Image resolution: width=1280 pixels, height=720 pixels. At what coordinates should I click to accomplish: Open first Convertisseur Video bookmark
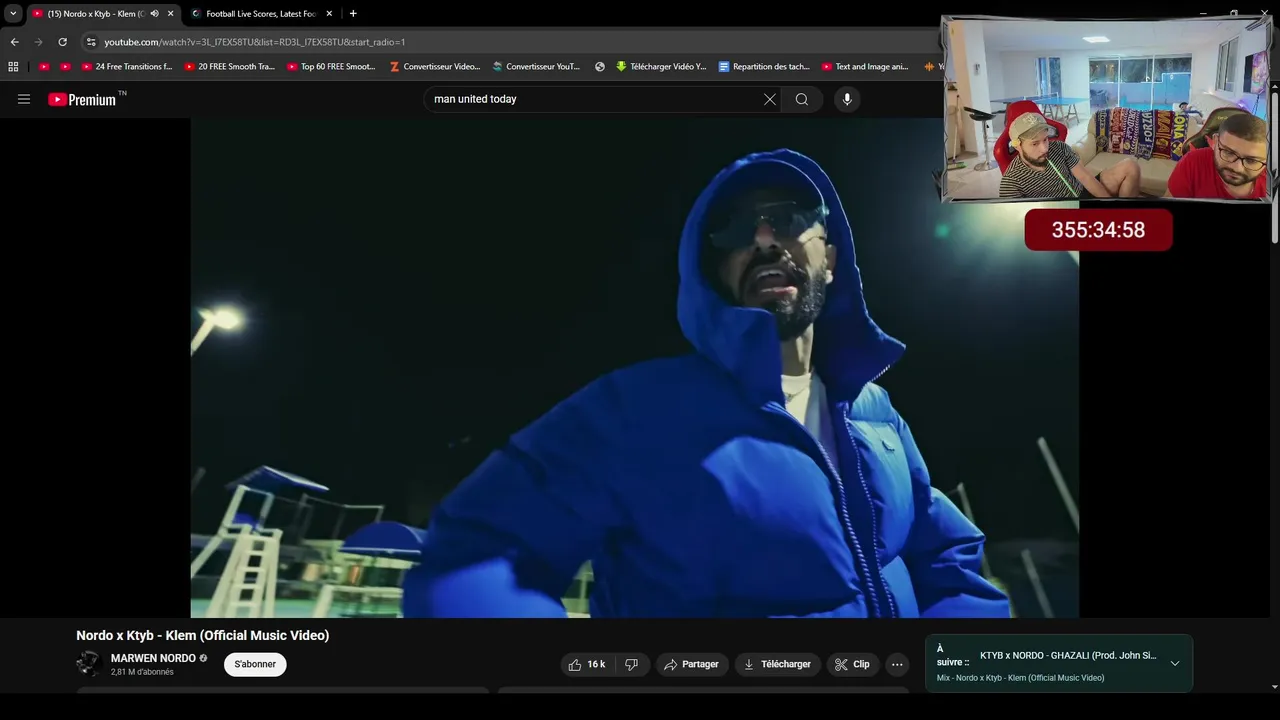click(x=435, y=67)
